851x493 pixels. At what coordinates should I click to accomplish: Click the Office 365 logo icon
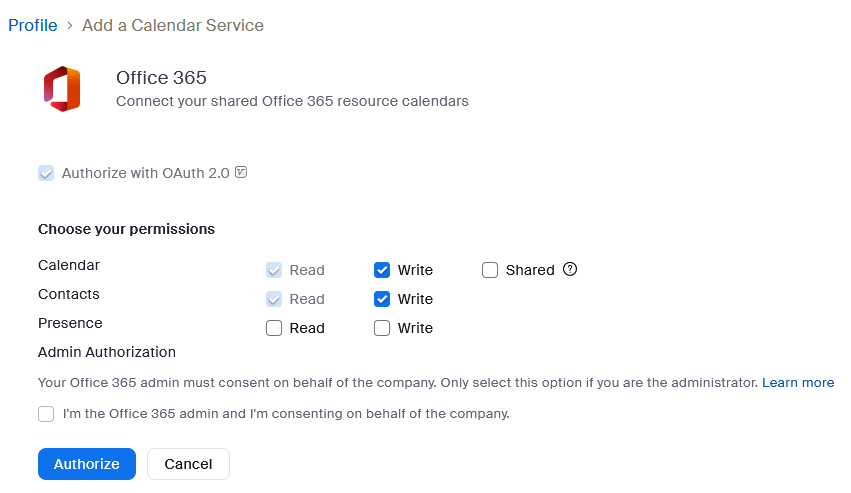point(62,88)
